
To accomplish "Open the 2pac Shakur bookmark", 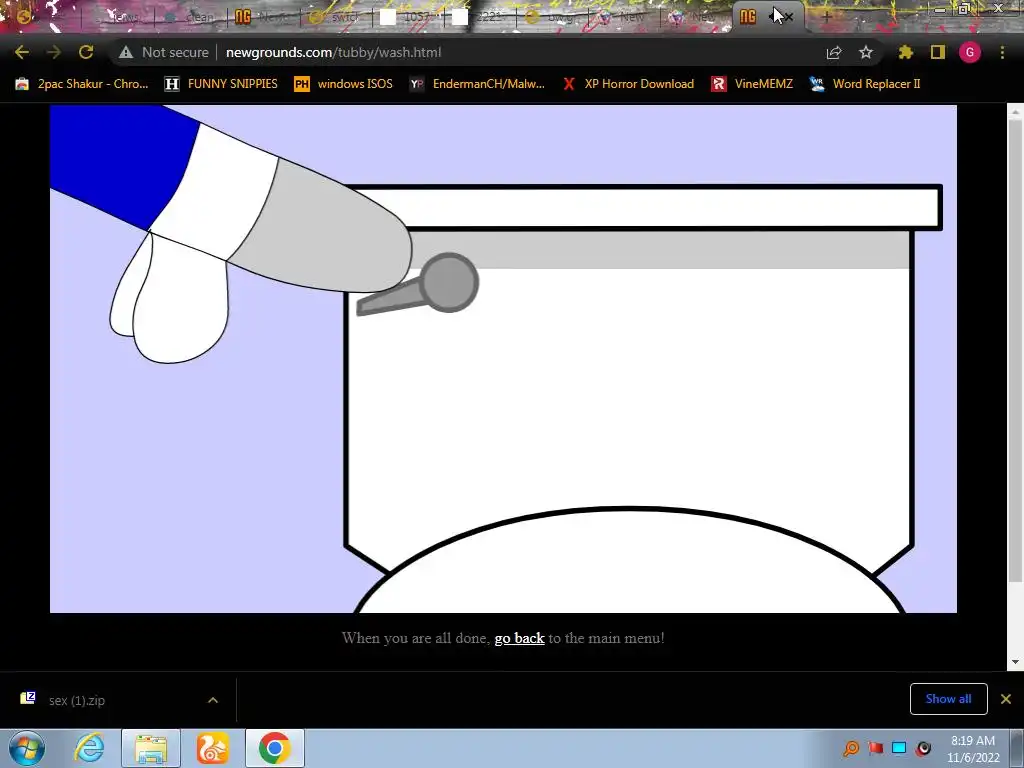I will [82, 84].
